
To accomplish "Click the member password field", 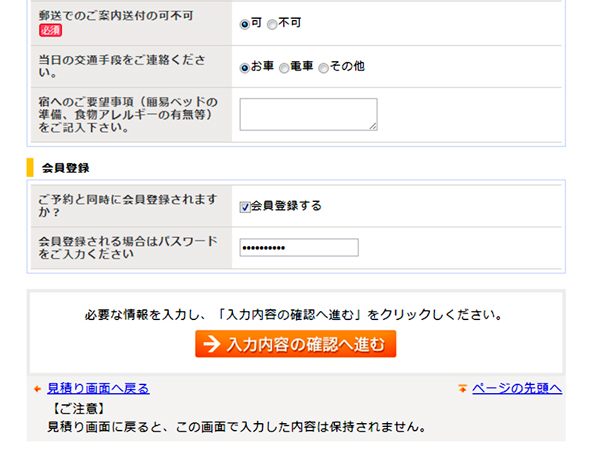I will pos(299,248).
